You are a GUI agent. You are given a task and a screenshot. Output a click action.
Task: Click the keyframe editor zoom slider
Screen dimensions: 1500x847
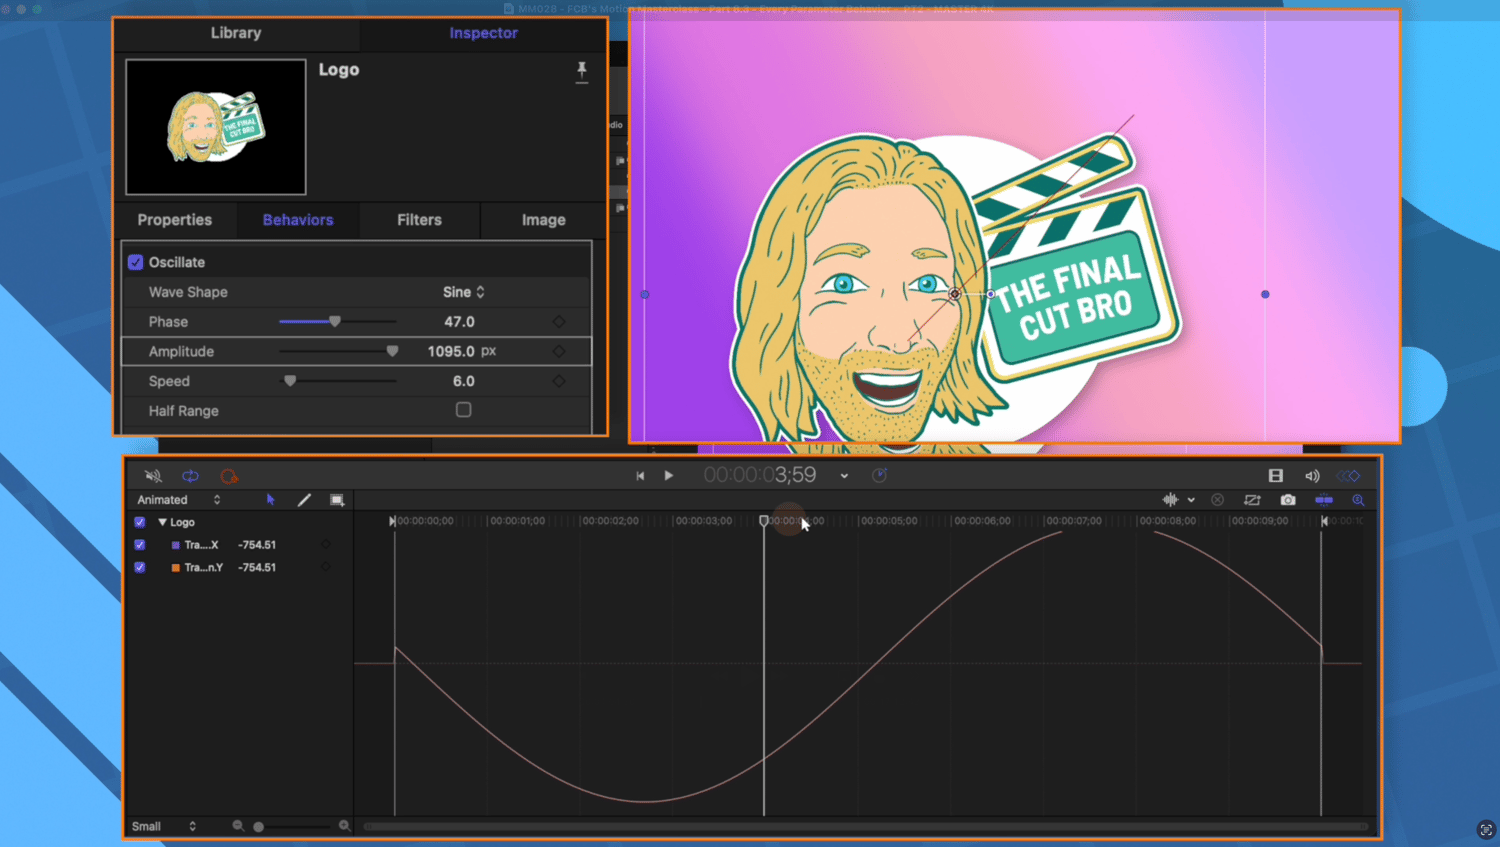tap(292, 826)
